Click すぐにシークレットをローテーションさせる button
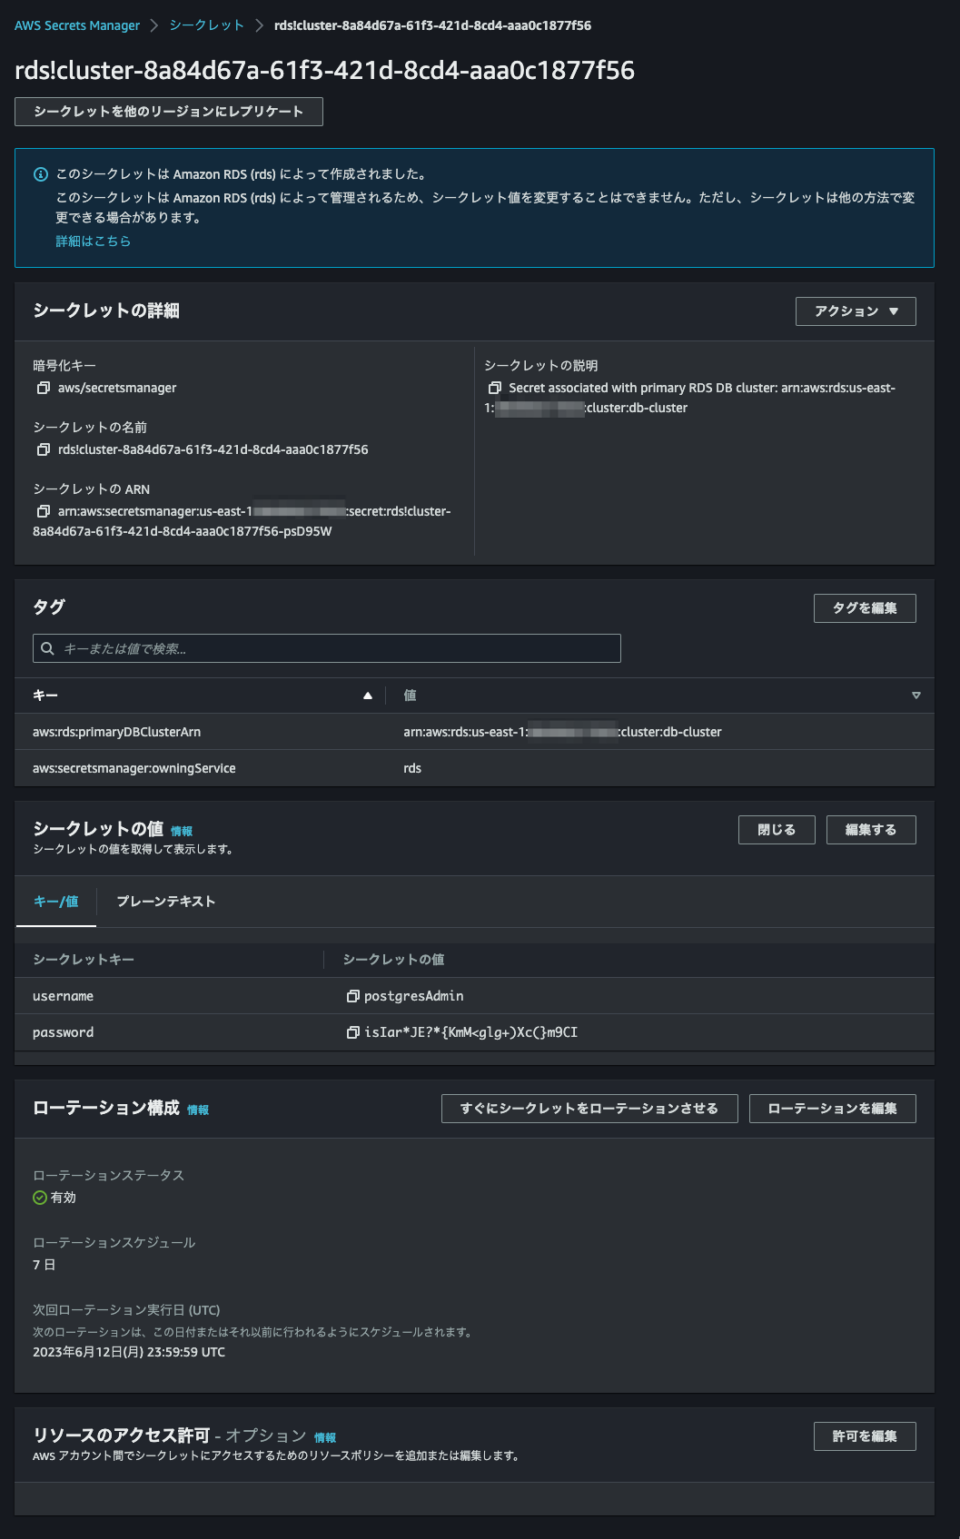 pos(589,1108)
